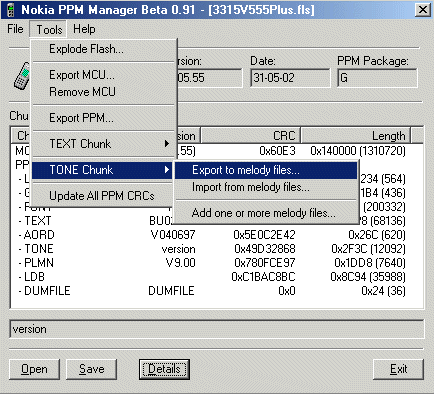Click CRC value 0x60E3
Viewport: 434px width, 394px height.
tap(277, 151)
